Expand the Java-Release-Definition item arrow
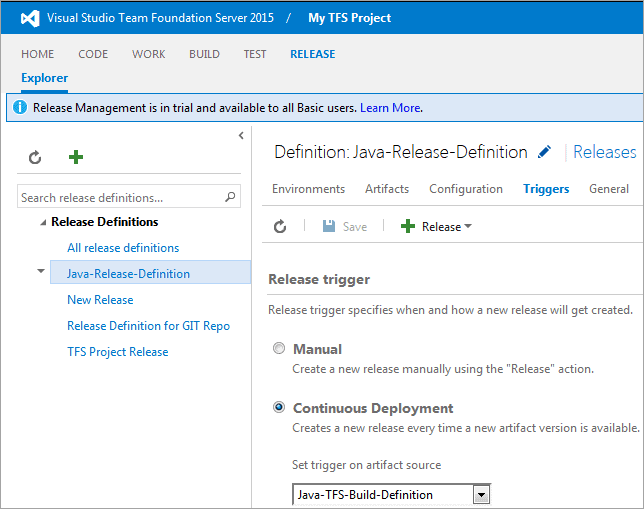The height and width of the screenshot is (509, 644). [x=41, y=271]
